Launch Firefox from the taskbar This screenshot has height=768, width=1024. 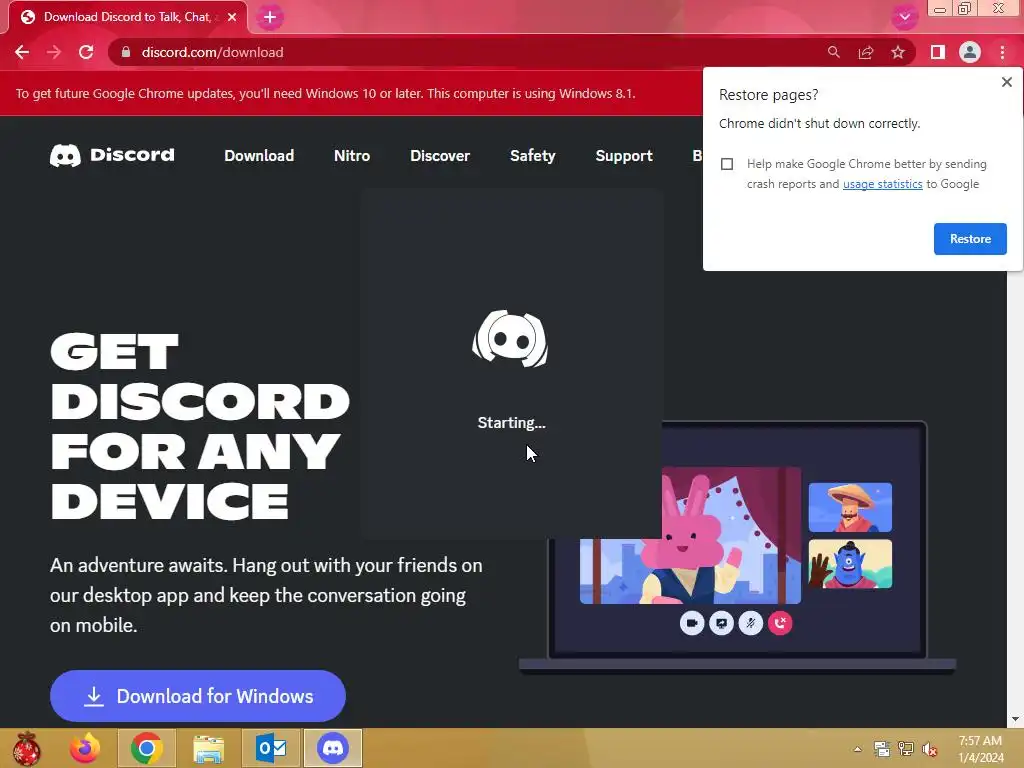tap(85, 748)
